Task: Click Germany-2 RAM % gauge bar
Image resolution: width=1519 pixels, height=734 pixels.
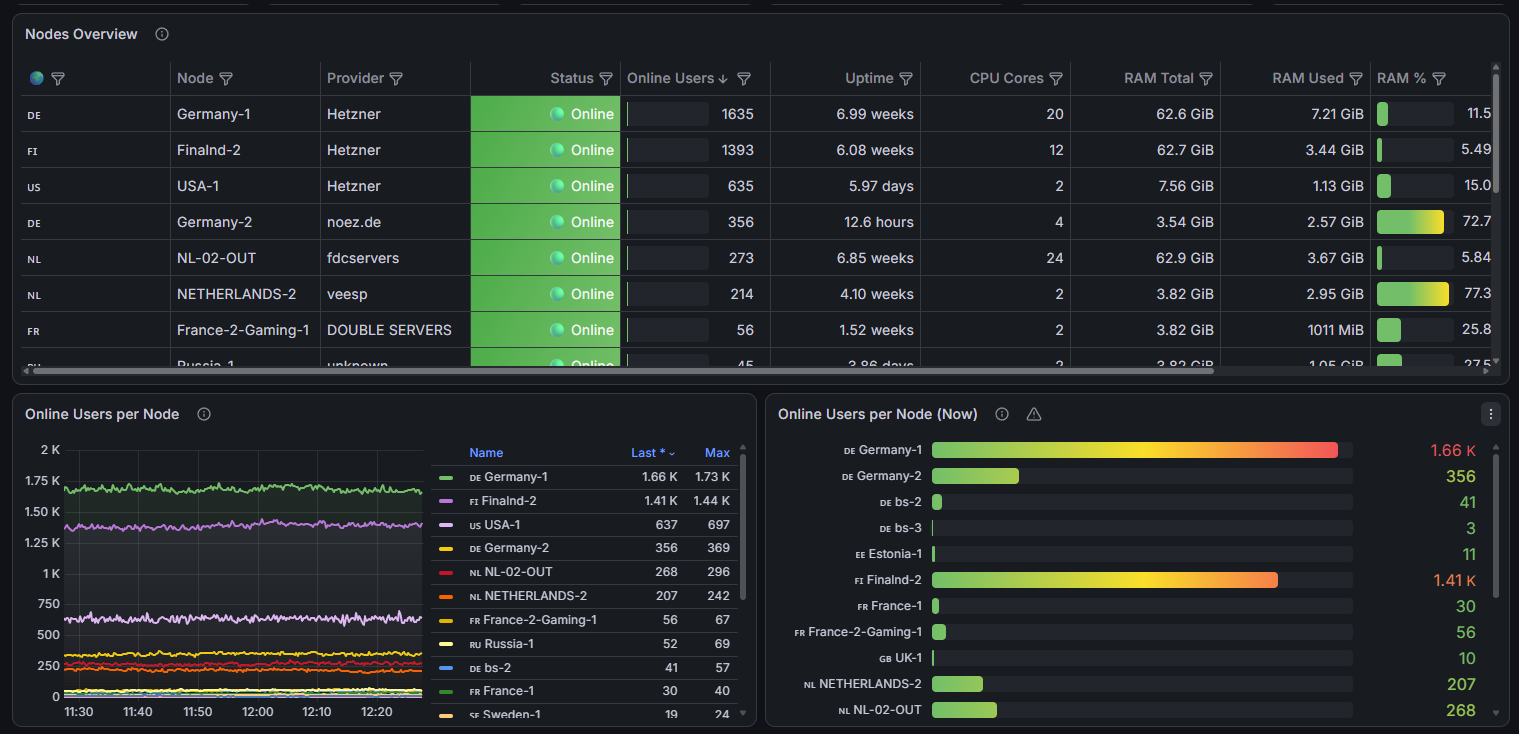Action: click(1410, 222)
